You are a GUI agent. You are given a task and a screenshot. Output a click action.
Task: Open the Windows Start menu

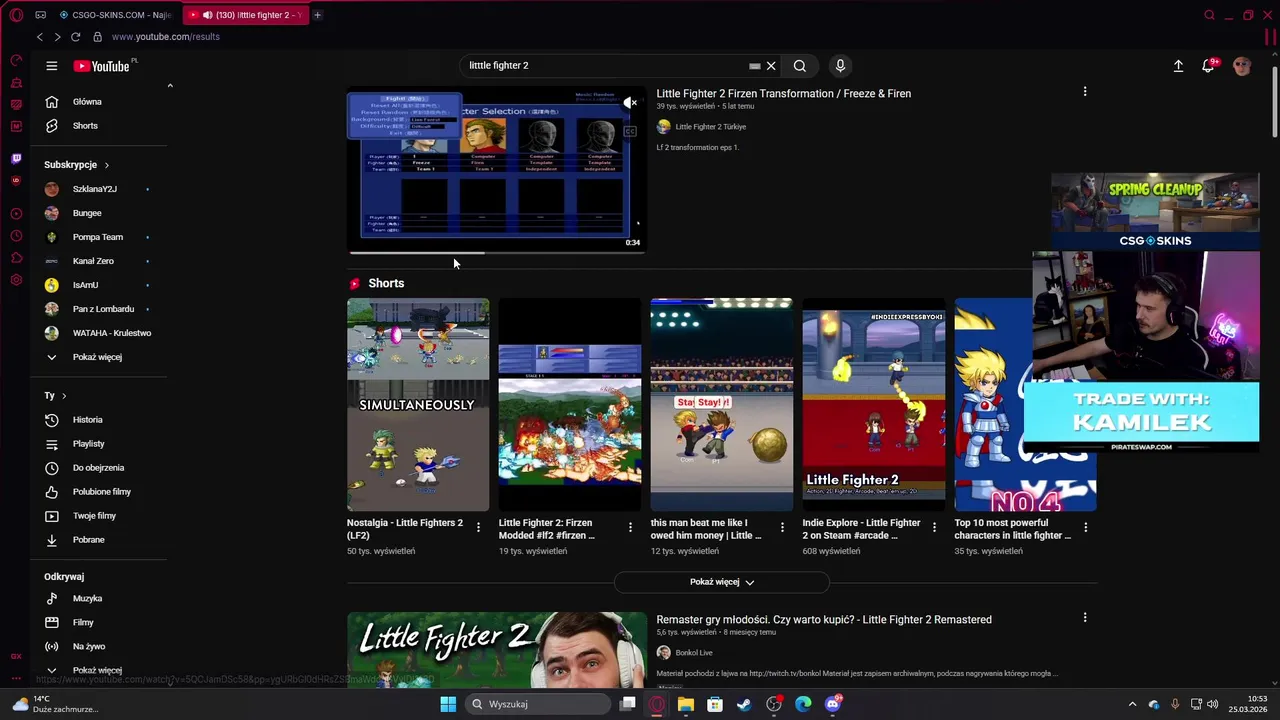pos(448,704)
